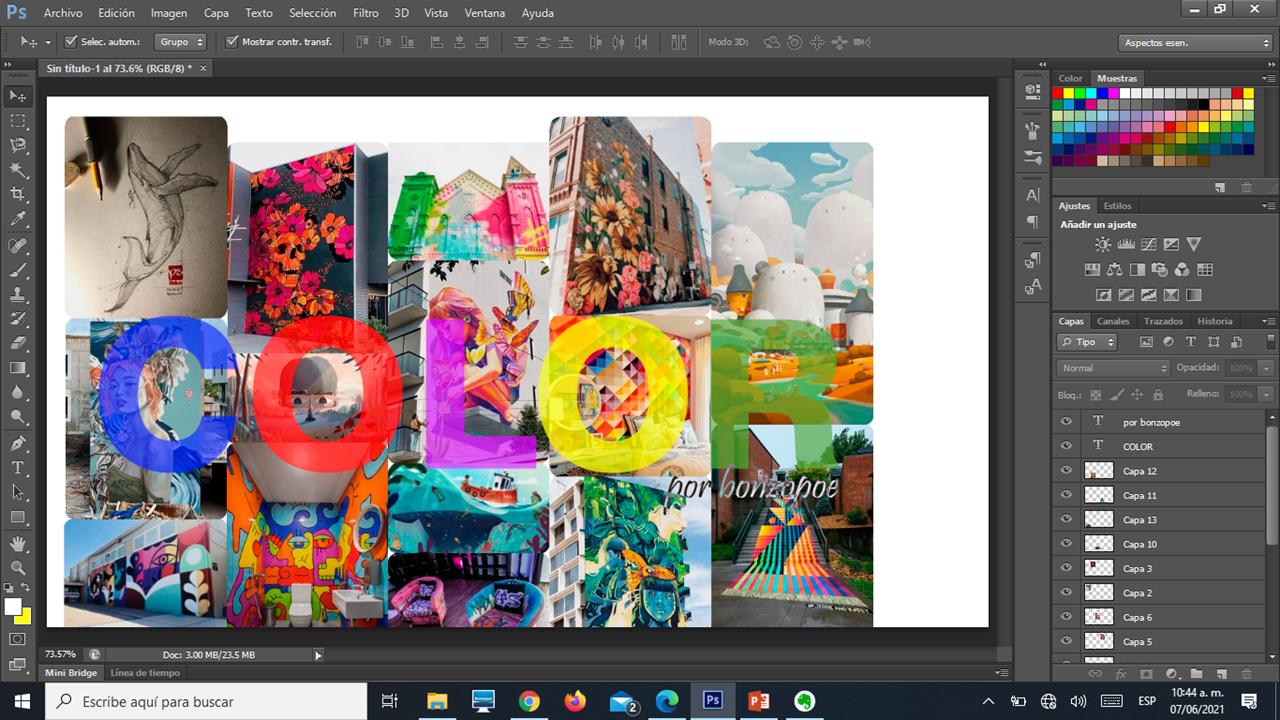Image resolution: width=1280 pixels, height=720 pixels.
Task: Open the Capa menu
Action: 216,13
